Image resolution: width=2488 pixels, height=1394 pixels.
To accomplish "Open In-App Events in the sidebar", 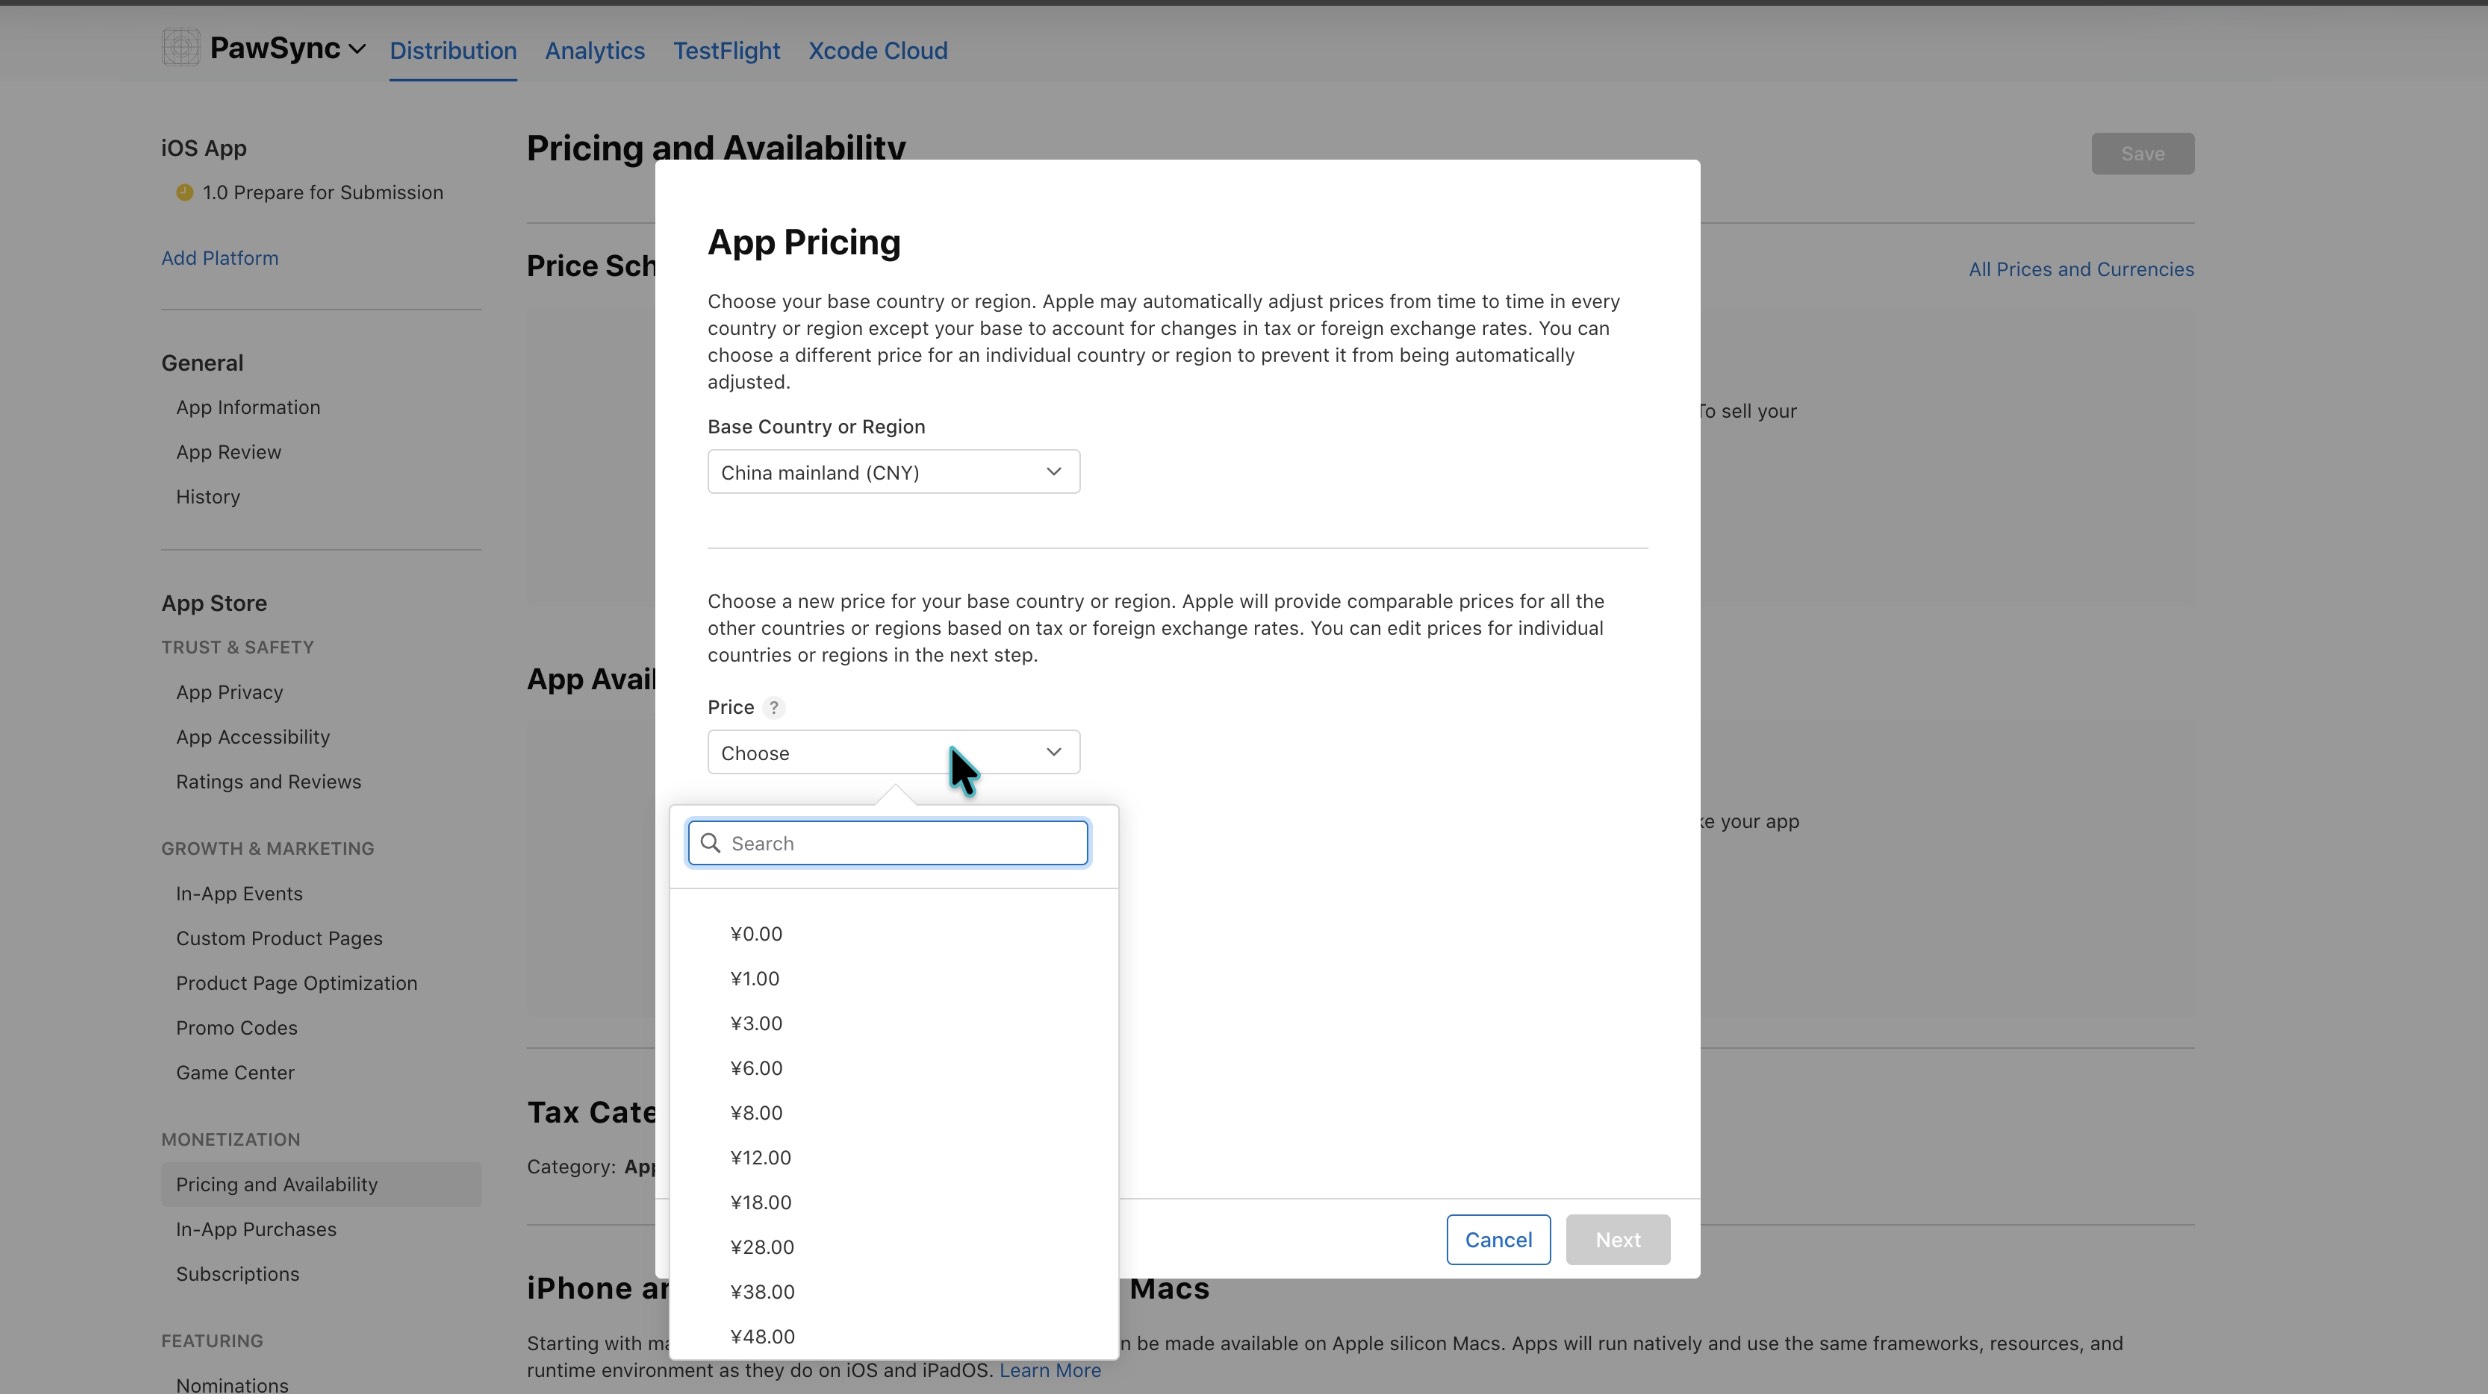I will pos(239,894).
